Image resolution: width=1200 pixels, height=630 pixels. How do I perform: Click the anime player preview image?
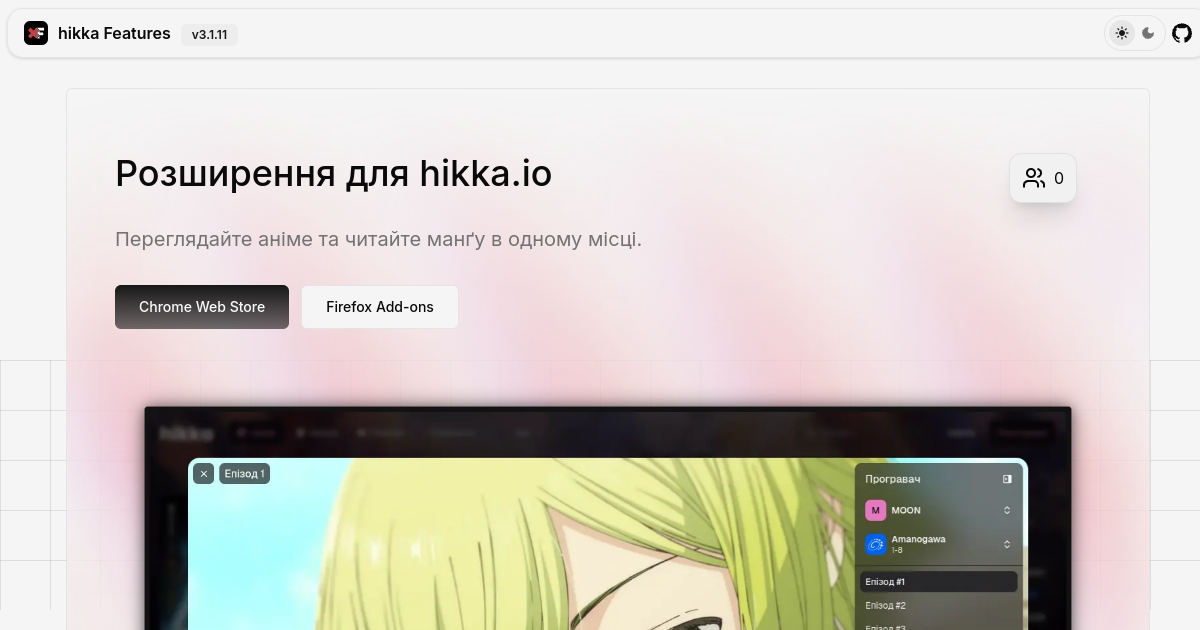608,518
